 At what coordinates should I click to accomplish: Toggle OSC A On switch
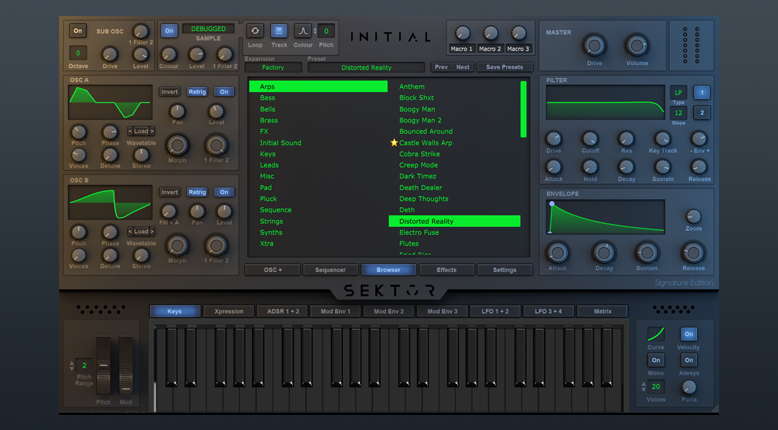pyautogui.click(x=224, y=92)
